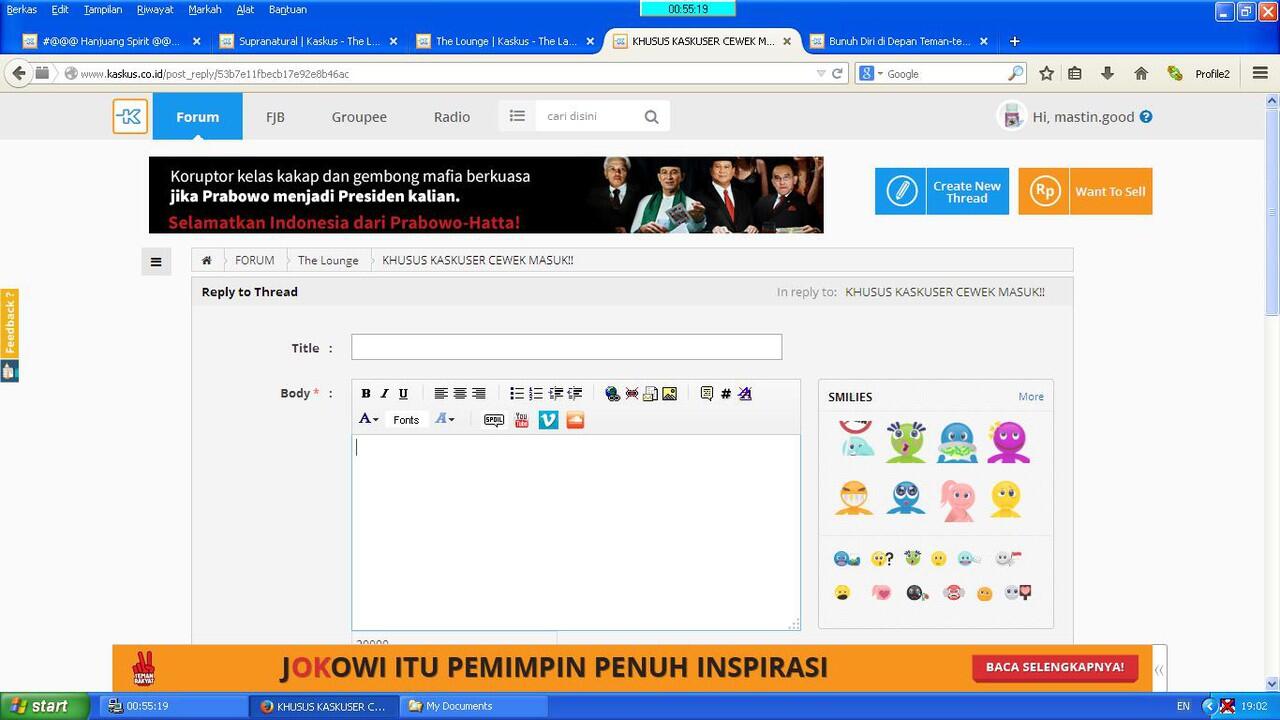The width and height of the screenshot is (1280, 720).
Task: Switch to the Hanjuang Spirit tab
Action: pyautogui.click(x=110, y=41)
